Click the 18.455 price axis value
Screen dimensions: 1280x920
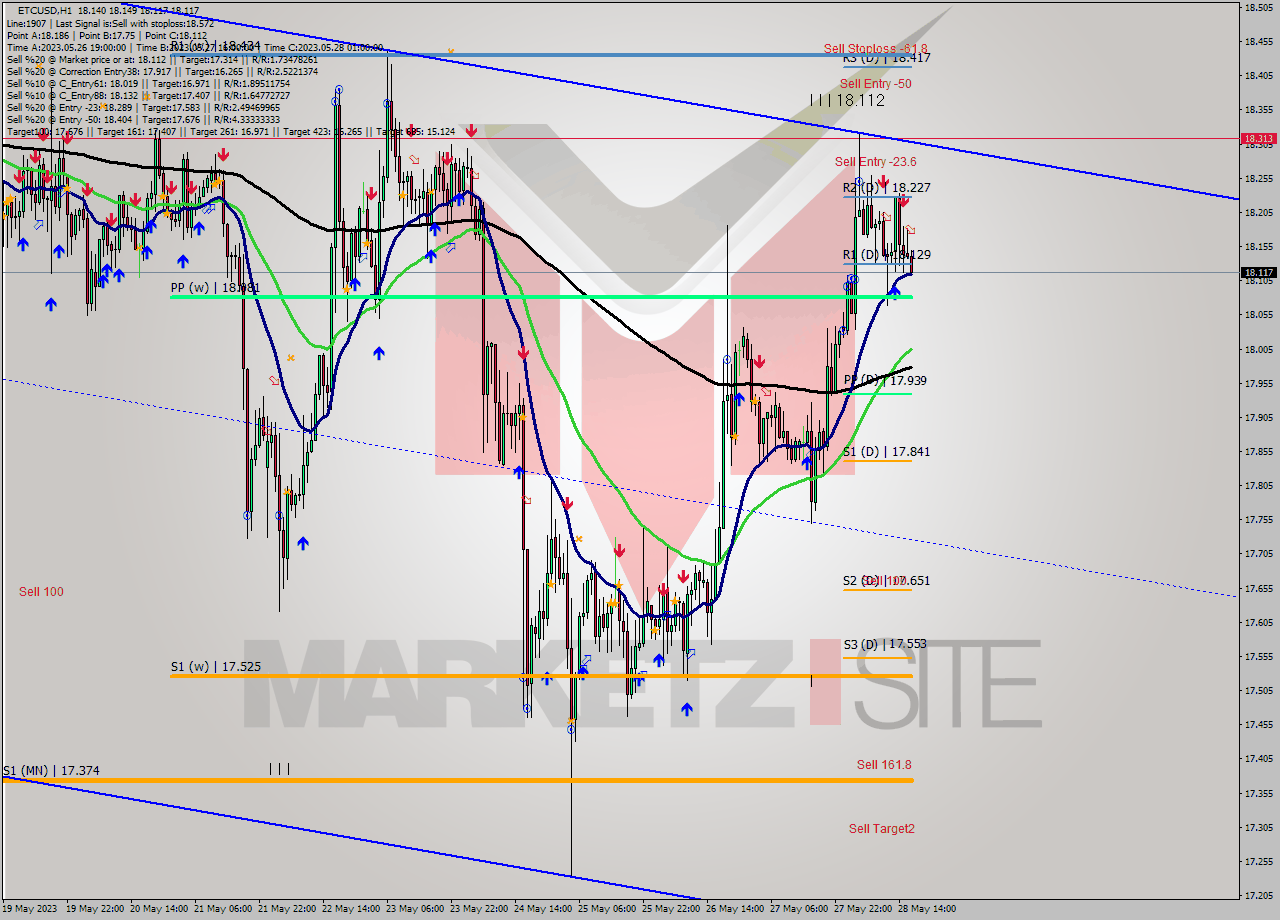[x=1258, y=41]
